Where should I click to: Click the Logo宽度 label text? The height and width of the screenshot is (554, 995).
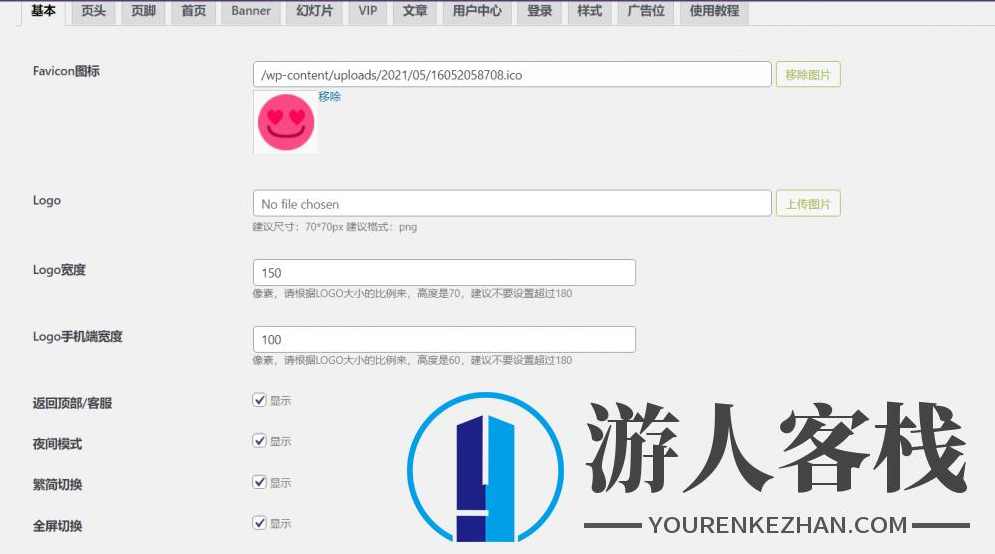pos(59,270)
